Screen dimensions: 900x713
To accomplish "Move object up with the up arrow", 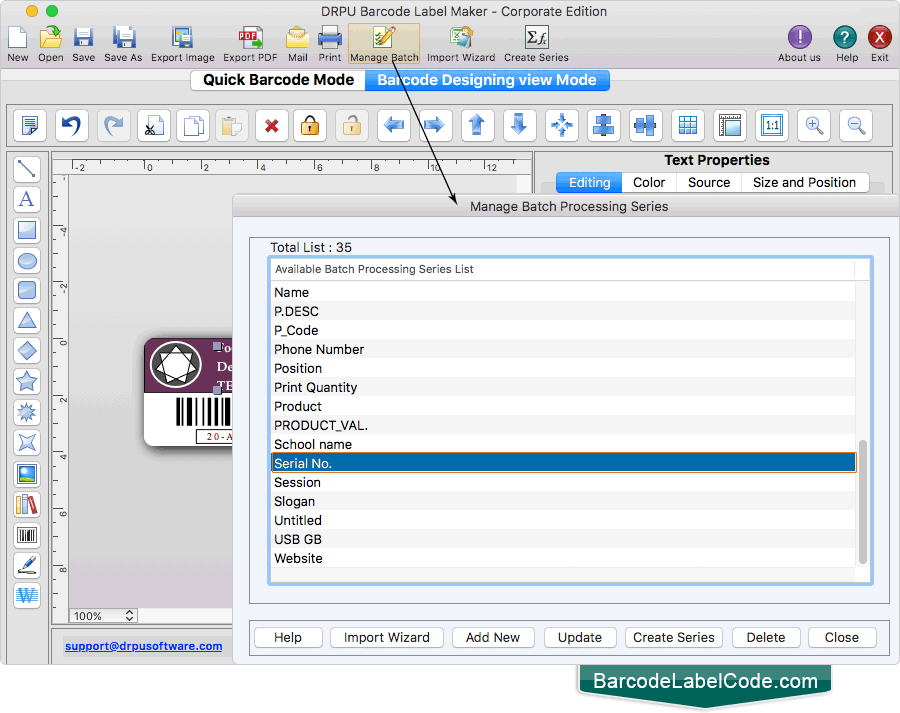I will [478, 125].
